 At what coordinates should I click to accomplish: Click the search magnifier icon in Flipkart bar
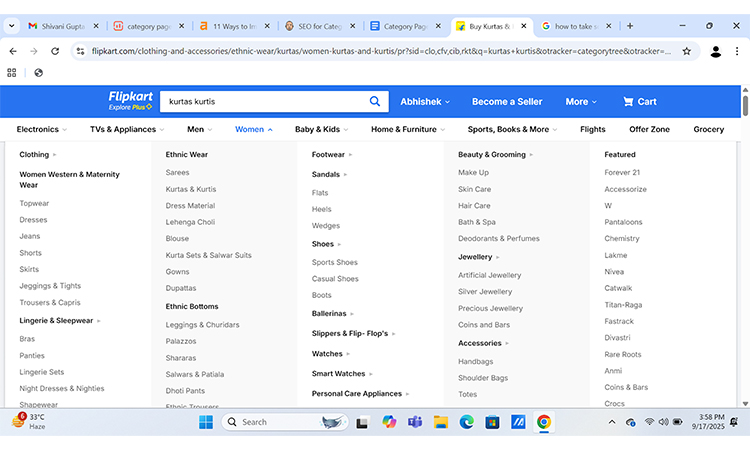(375, 101)
